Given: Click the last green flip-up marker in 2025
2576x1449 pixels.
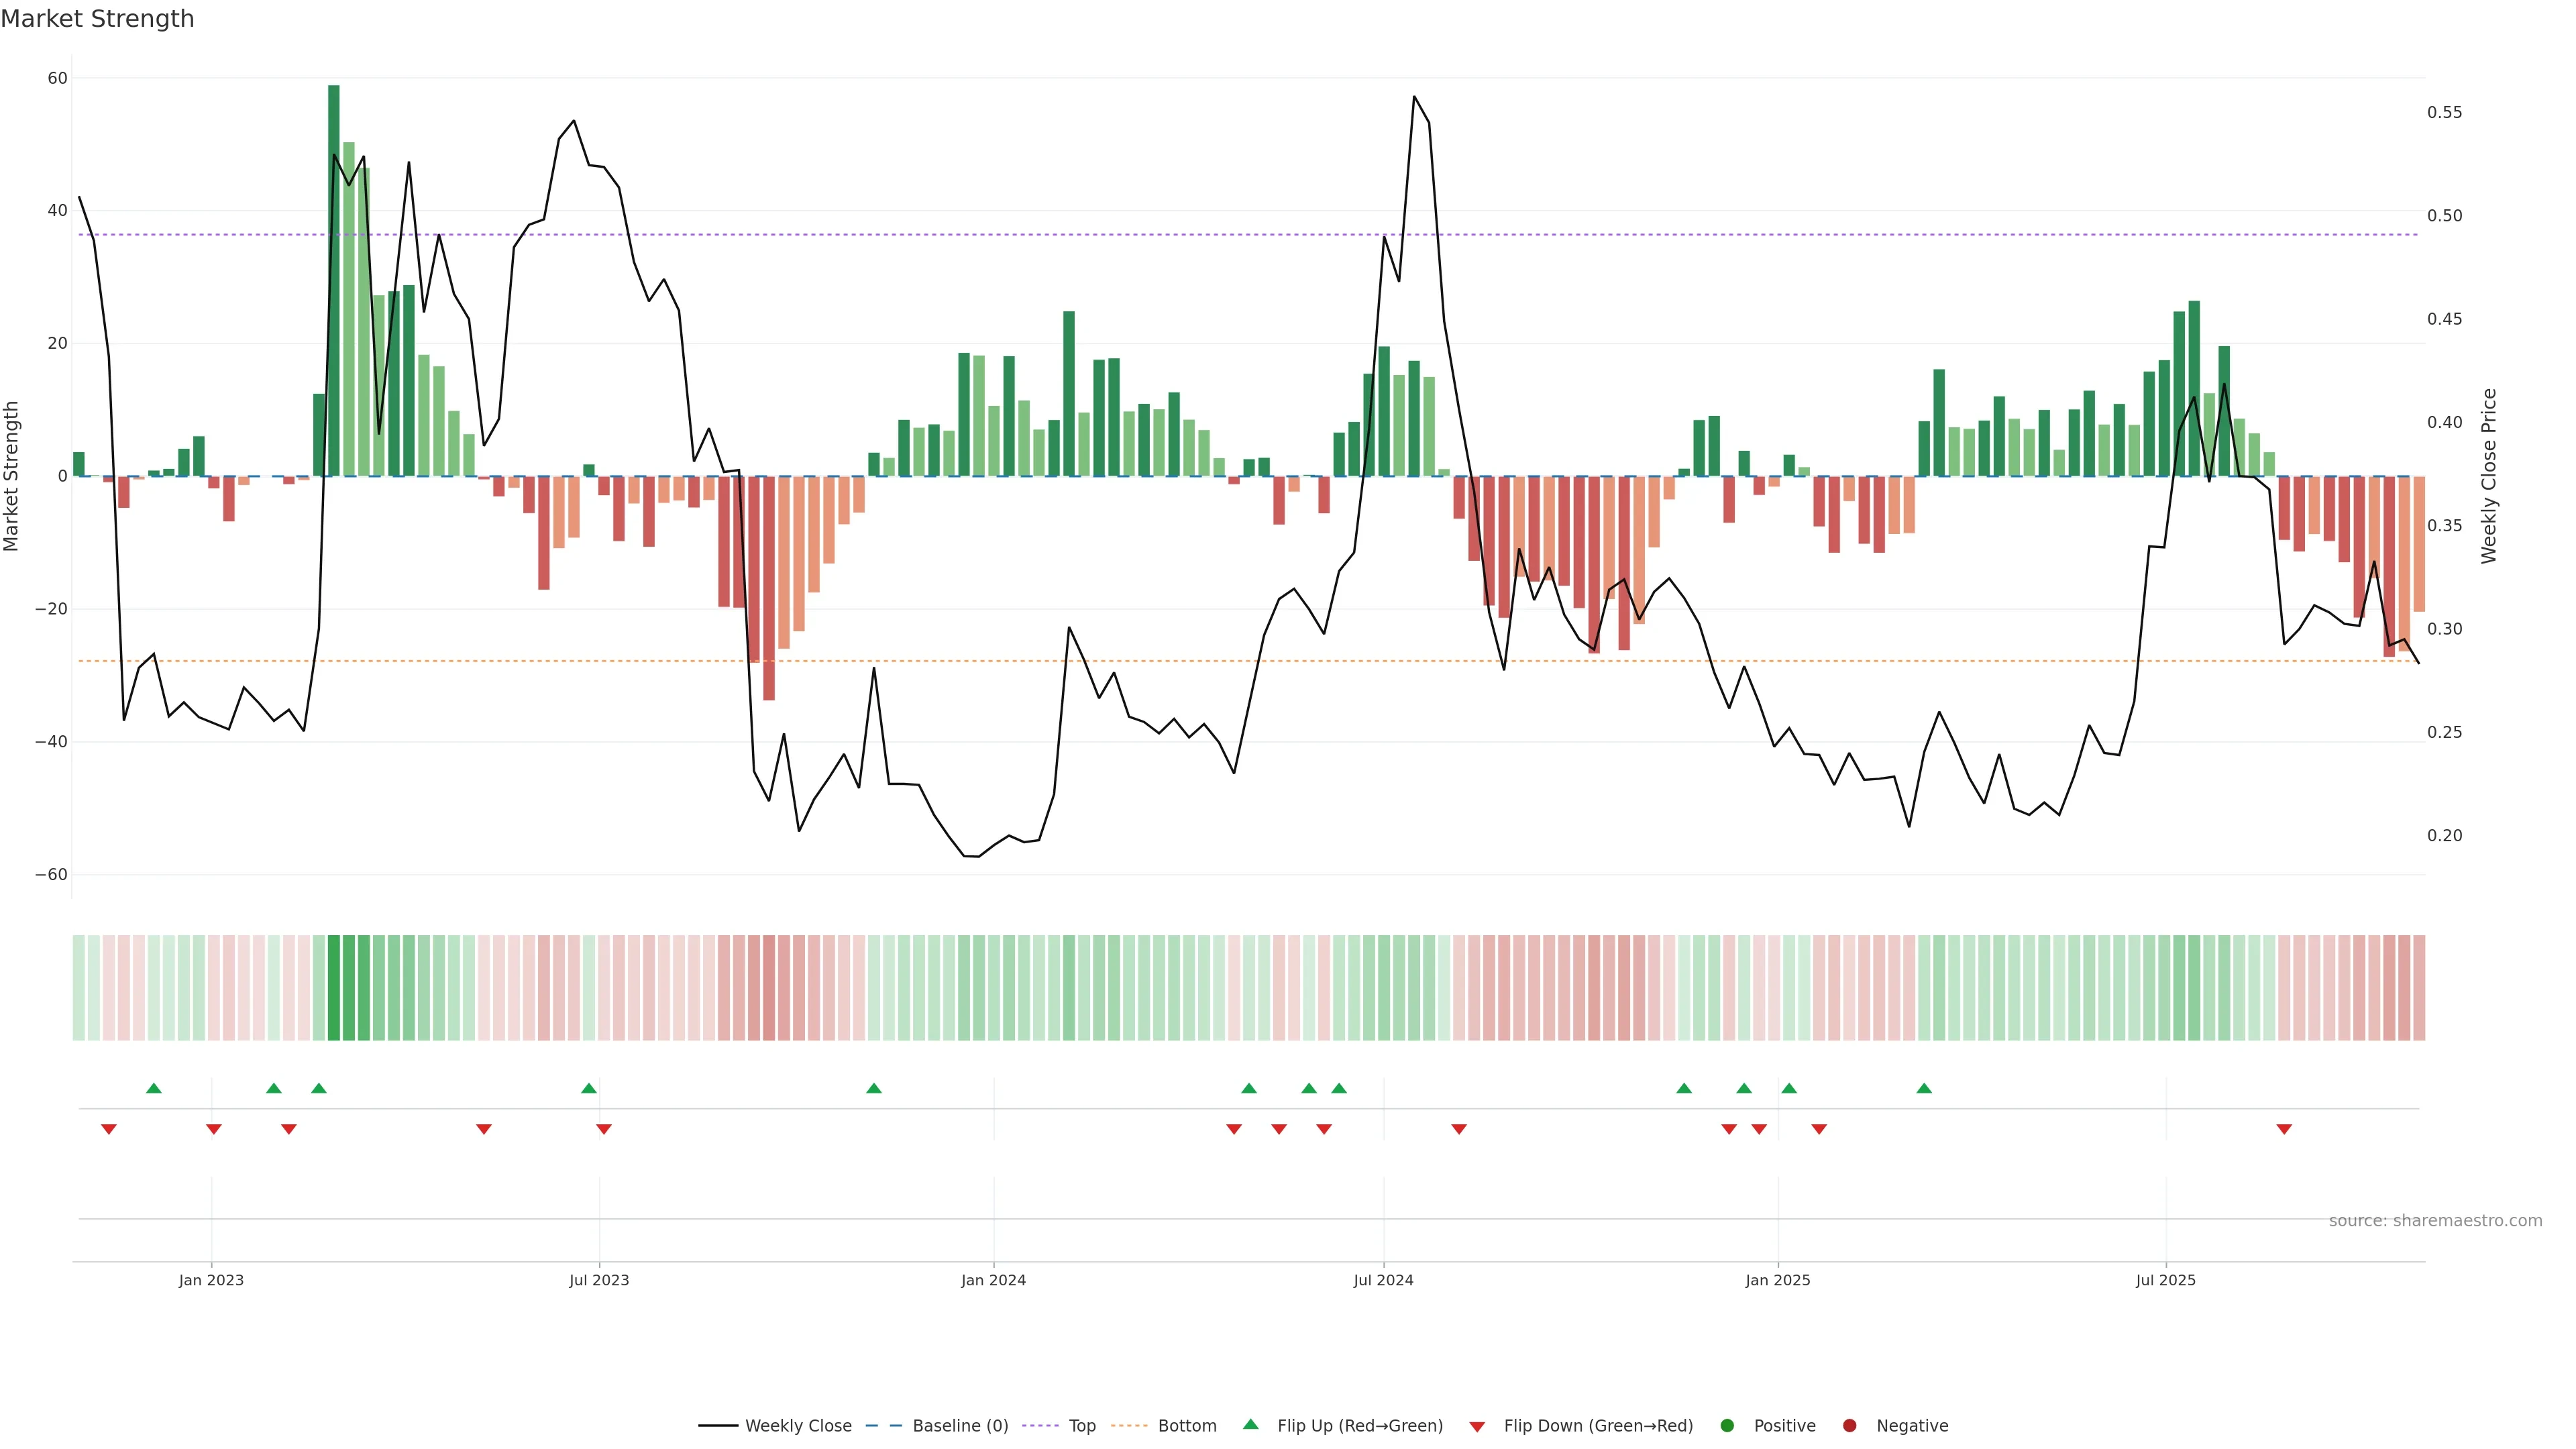Looking at the screenshot, I should pyautogui.click(x=1924, y=1088).
